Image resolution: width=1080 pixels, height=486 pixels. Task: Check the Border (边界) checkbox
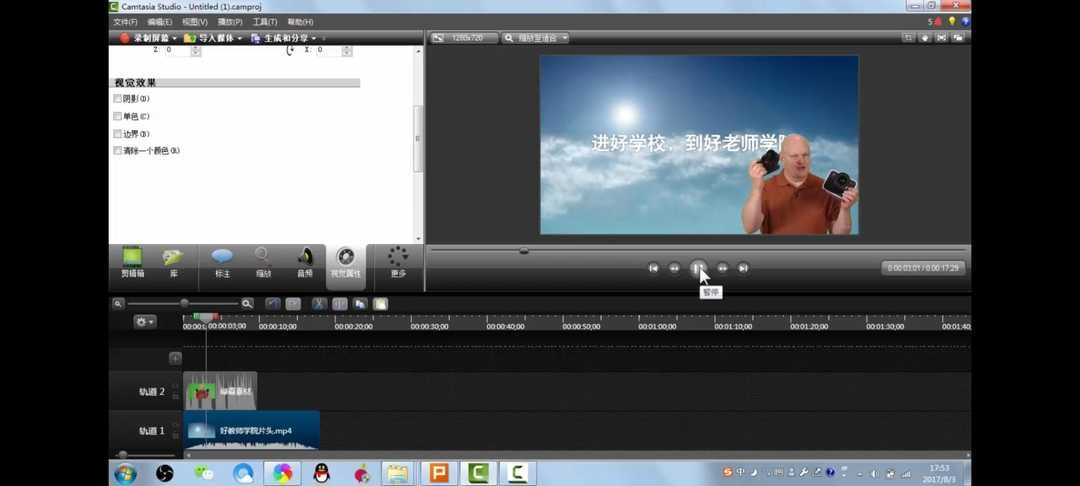click(118, 133)
